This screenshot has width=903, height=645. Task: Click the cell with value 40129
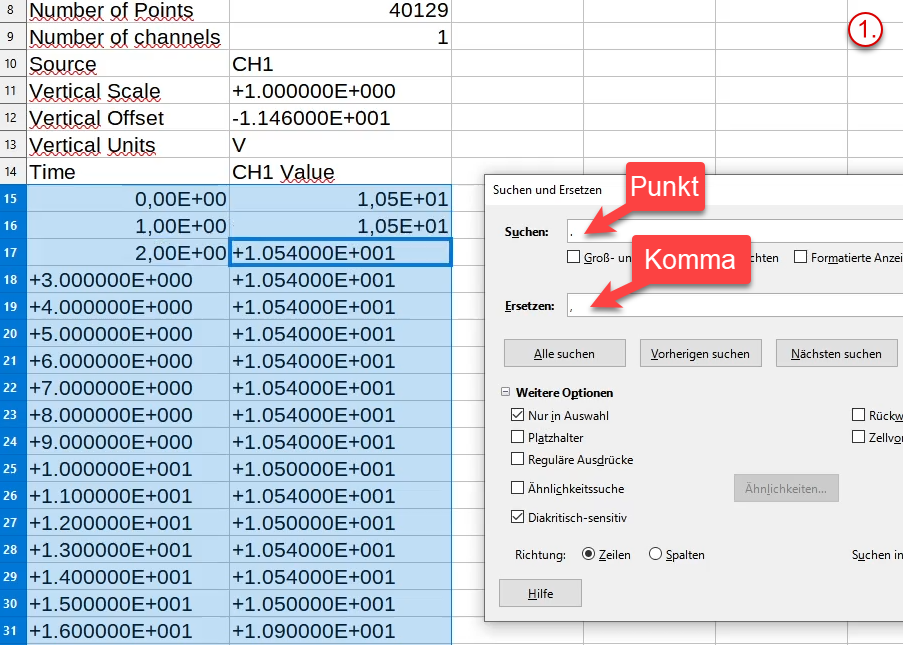(340, 10)
